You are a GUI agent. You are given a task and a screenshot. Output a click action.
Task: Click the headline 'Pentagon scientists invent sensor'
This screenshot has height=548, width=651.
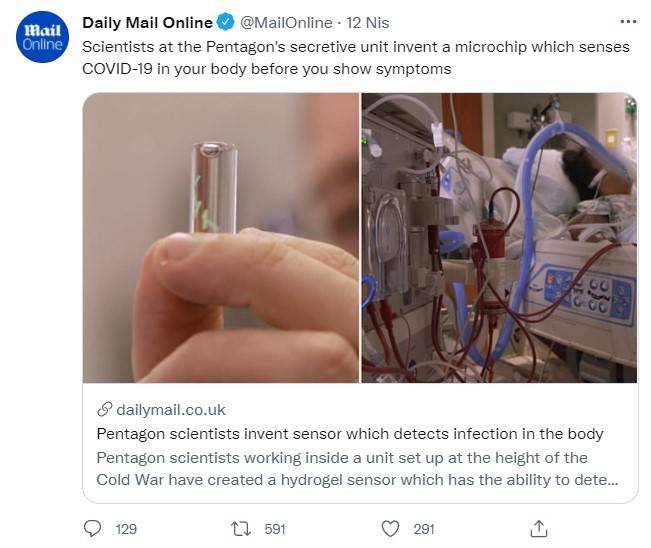click(350, 434)
